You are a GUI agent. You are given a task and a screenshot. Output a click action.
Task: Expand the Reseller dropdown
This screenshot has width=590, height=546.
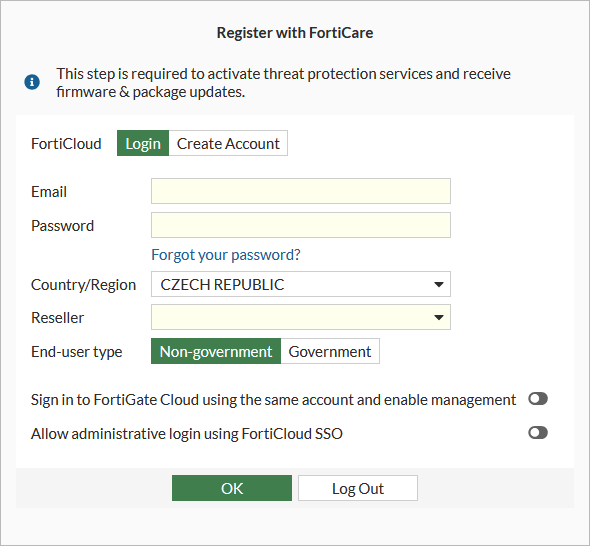tap(301, 317)
